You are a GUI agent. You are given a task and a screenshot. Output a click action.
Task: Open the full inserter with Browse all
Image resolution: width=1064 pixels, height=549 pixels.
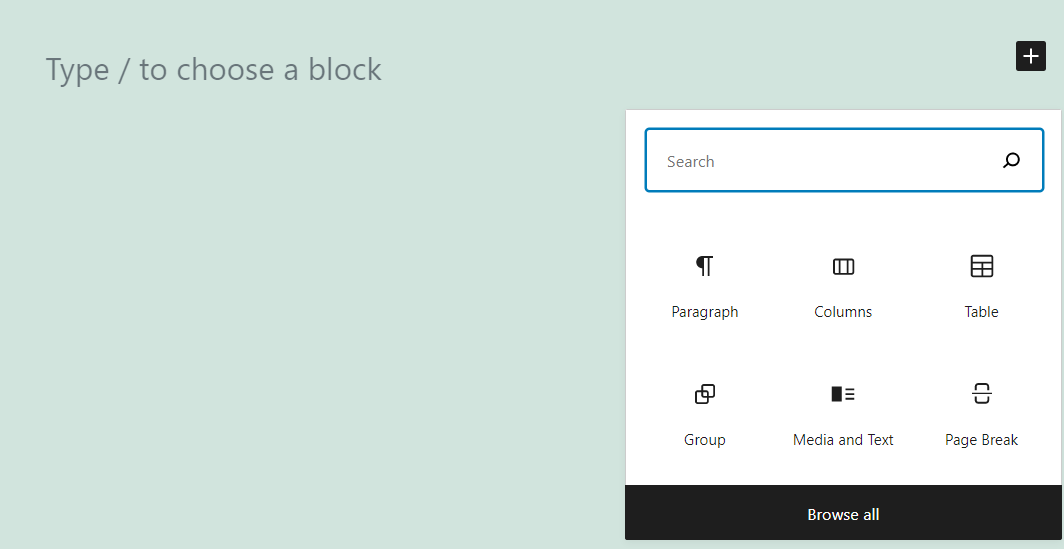843,514
